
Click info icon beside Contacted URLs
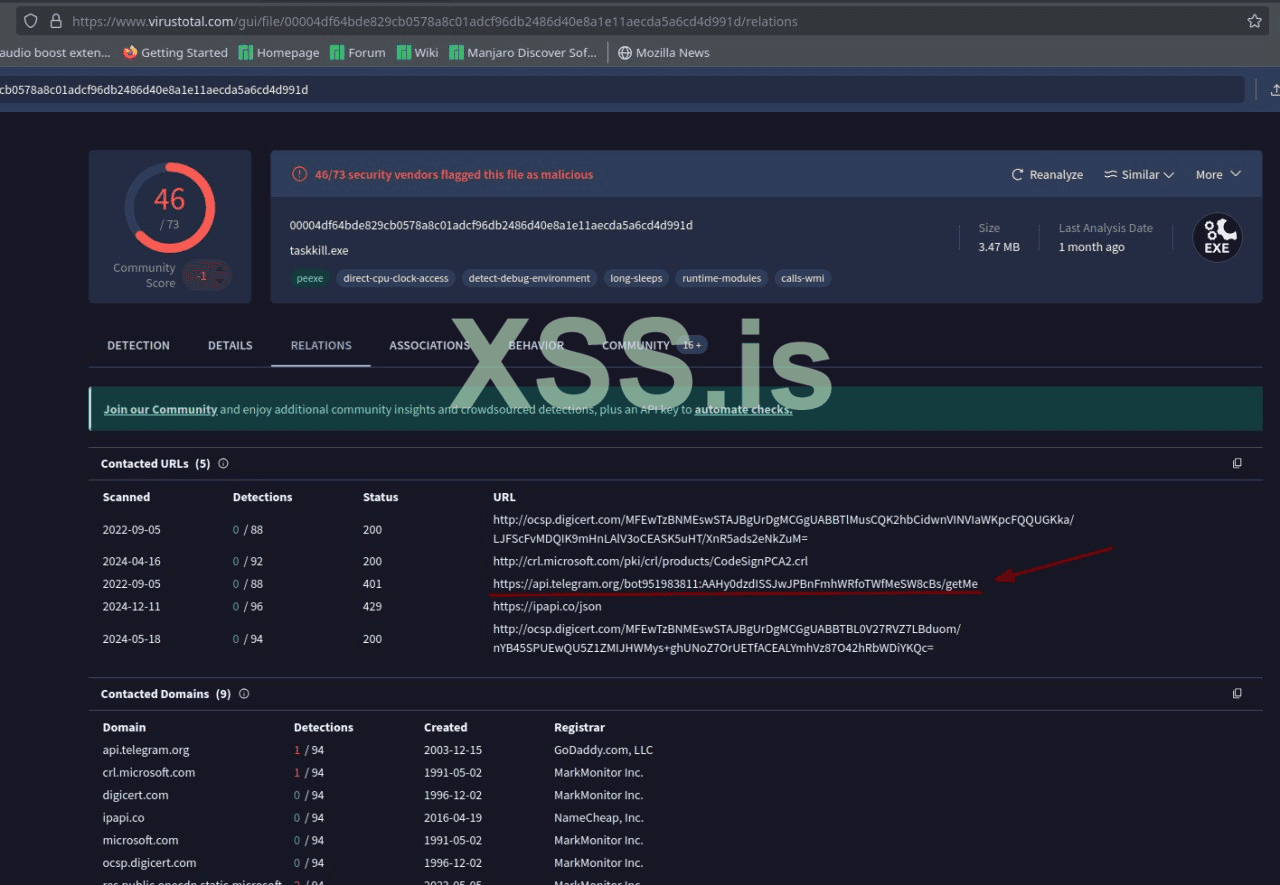coord(223,464)
